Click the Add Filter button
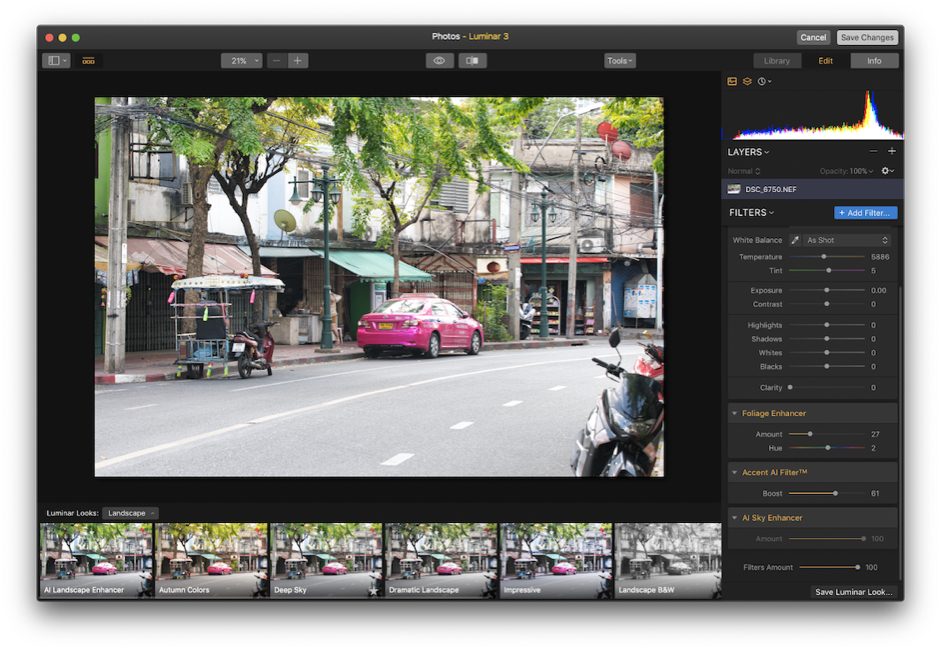Image resolution: width=941 pixels, height=650 pixels. click(x=865, y=213)
